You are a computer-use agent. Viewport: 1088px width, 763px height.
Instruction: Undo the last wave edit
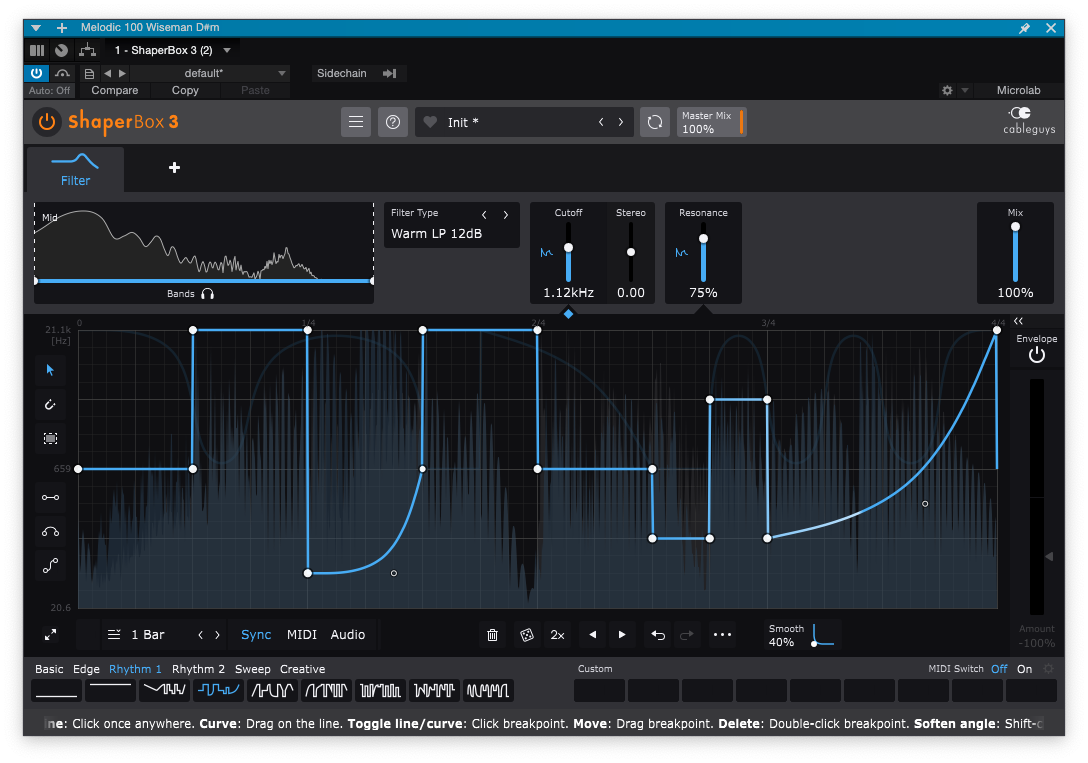tap(658, 635)
